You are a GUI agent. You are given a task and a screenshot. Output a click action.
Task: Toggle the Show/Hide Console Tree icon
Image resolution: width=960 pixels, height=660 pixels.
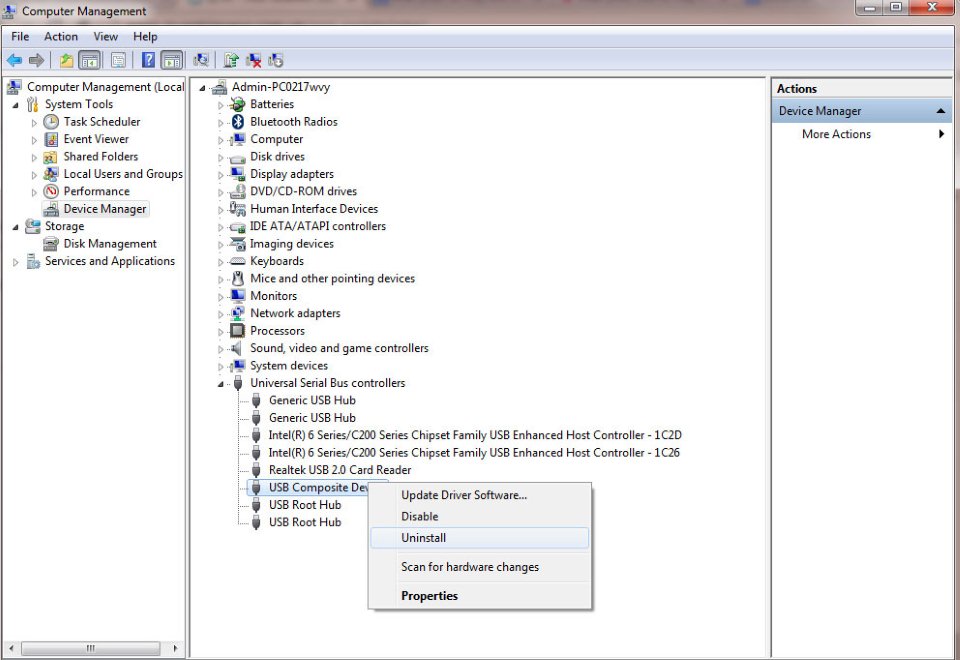[x=89, y=60]
